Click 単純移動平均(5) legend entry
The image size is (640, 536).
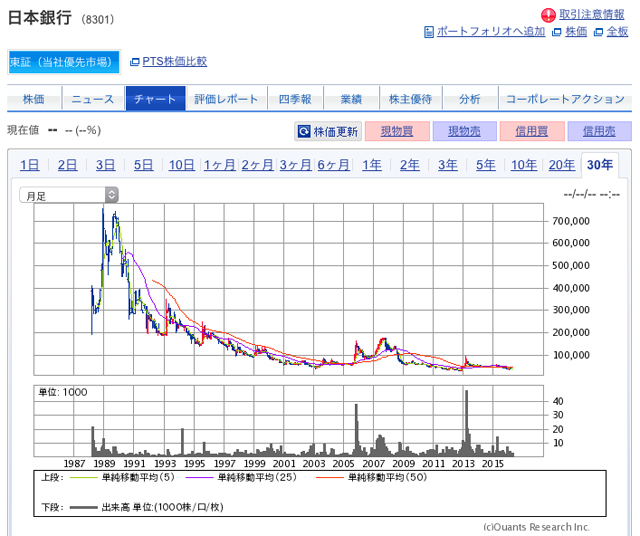pos(122,477)
